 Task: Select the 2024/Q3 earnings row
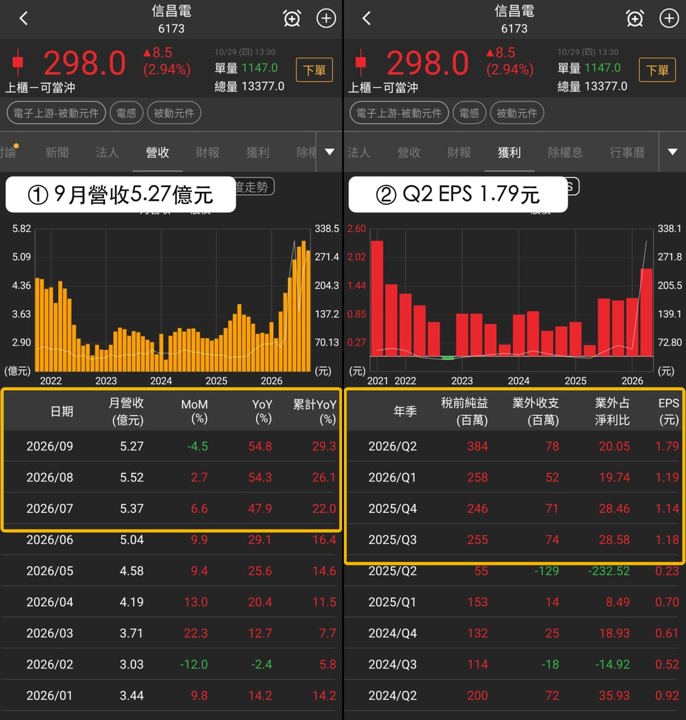pos(514,664)
